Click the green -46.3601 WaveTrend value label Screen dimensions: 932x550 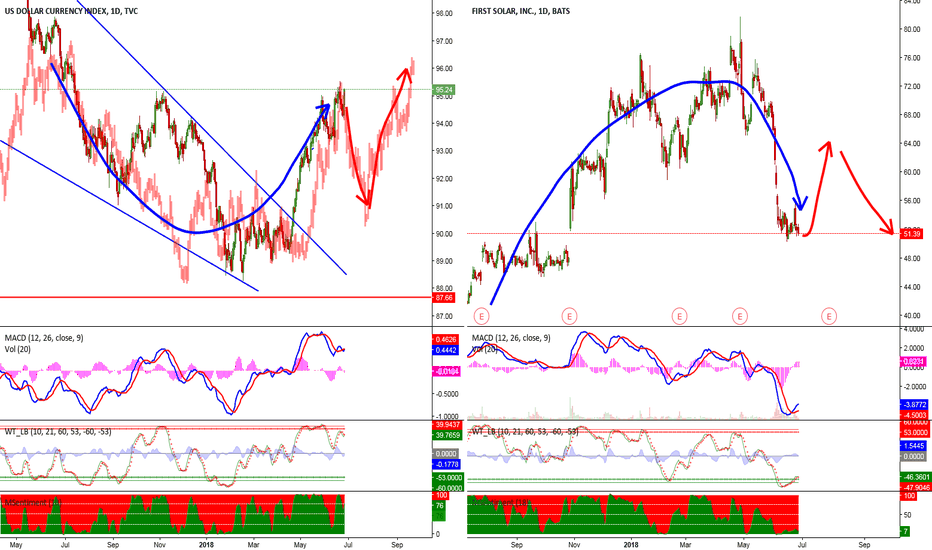tap(916, 477)
